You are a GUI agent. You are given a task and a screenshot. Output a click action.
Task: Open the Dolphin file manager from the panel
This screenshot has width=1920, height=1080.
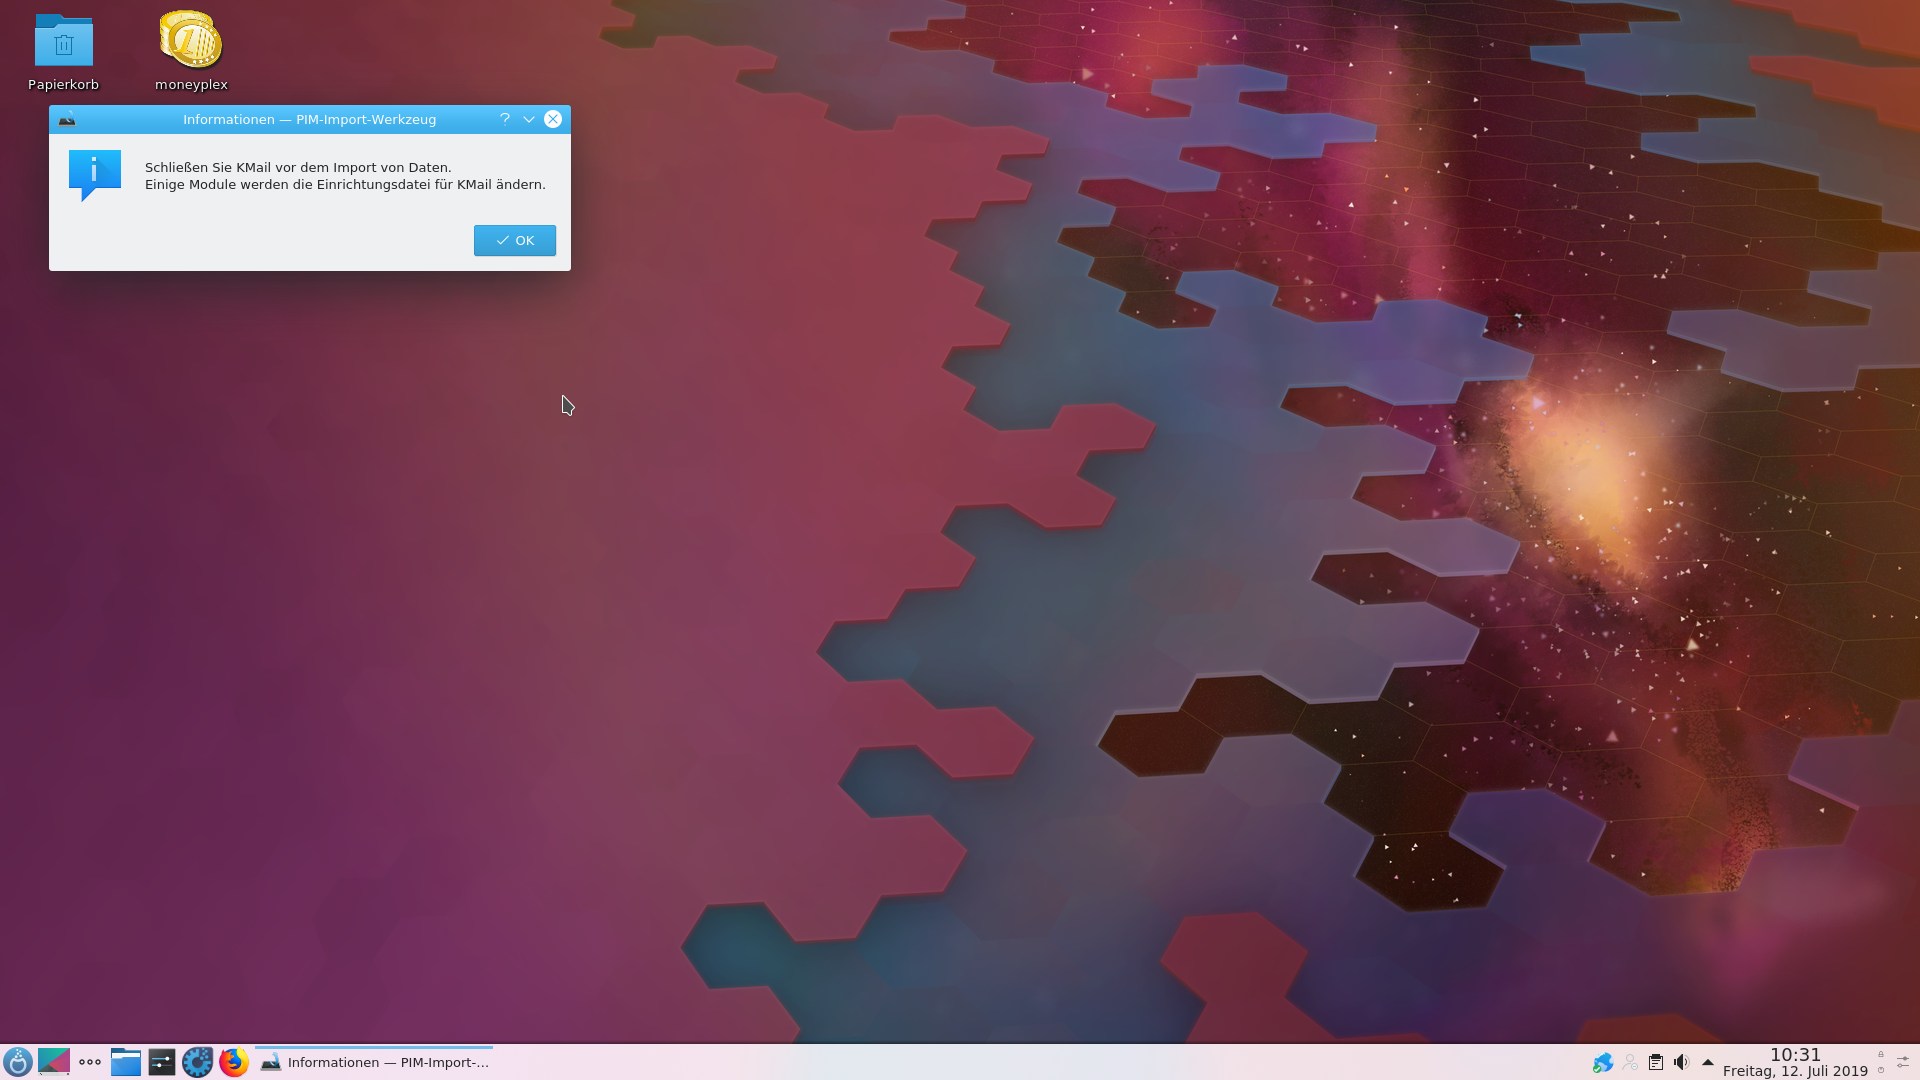[125, 1062]
